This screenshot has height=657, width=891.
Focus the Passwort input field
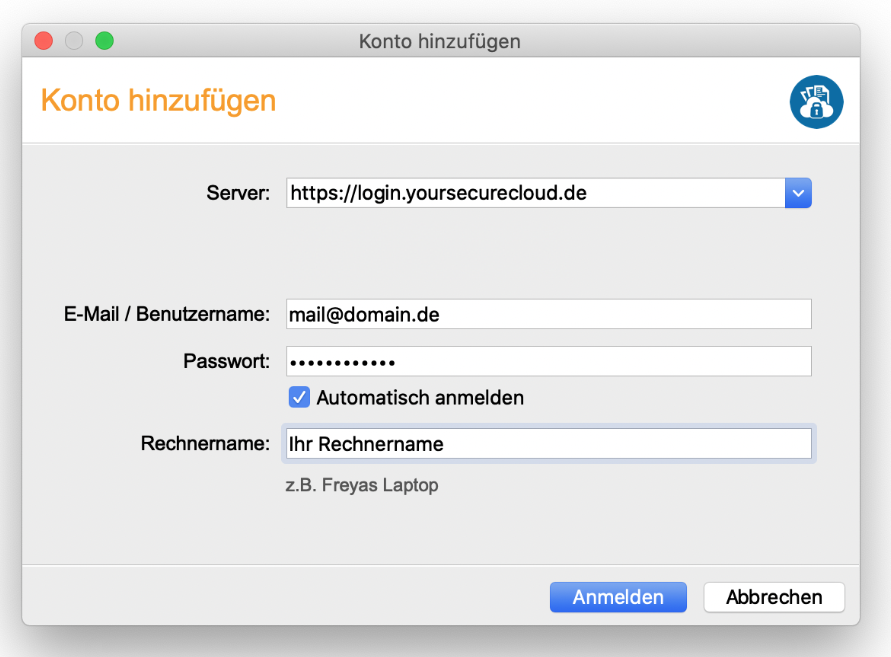click(x=549, y=361)
